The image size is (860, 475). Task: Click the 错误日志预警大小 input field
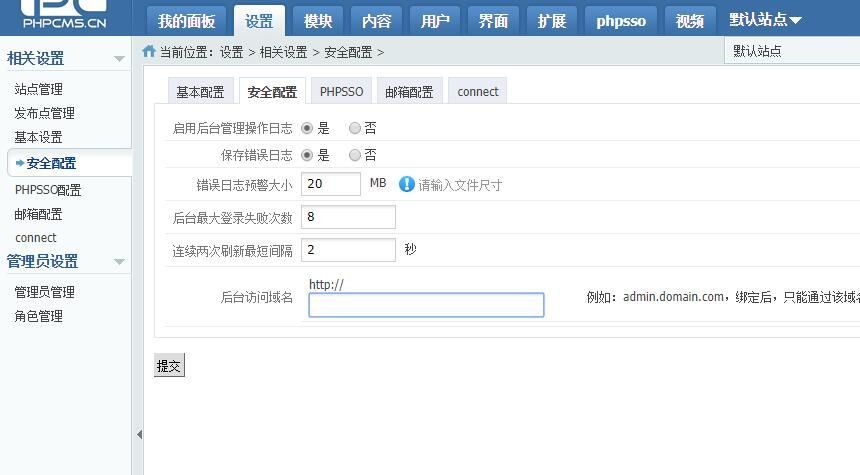point(331,184)
